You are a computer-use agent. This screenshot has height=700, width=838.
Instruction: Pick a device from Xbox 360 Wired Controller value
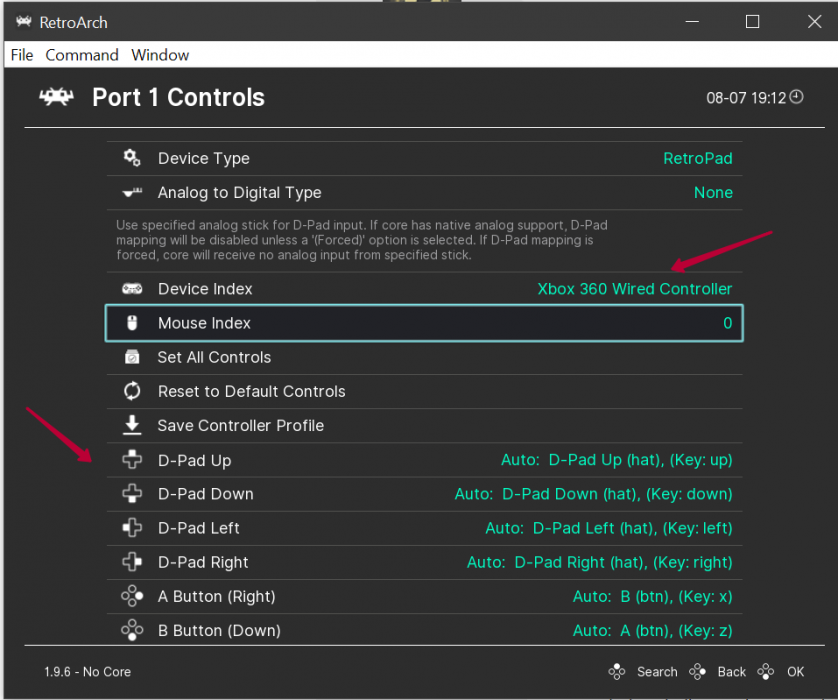coord(634,289)
